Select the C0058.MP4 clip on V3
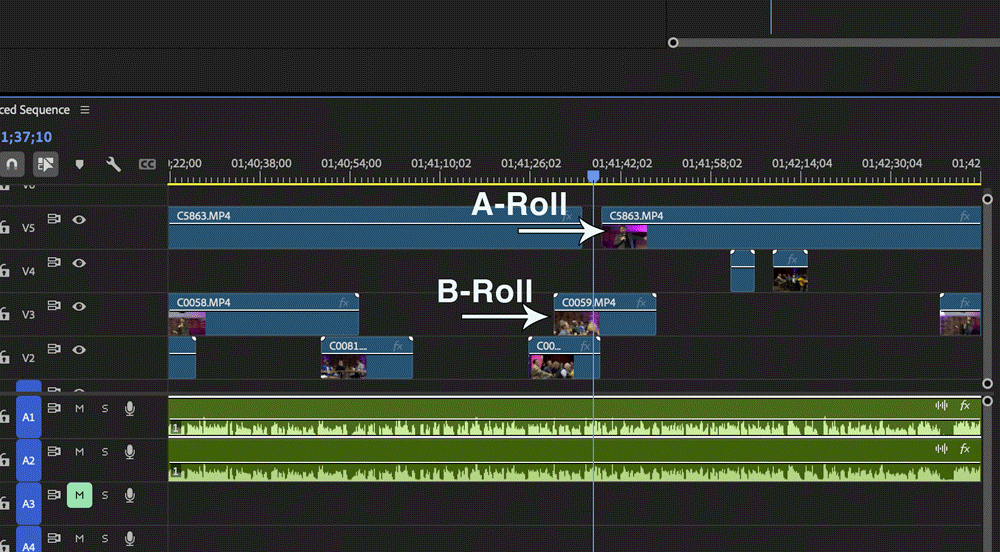 [262, 313]
